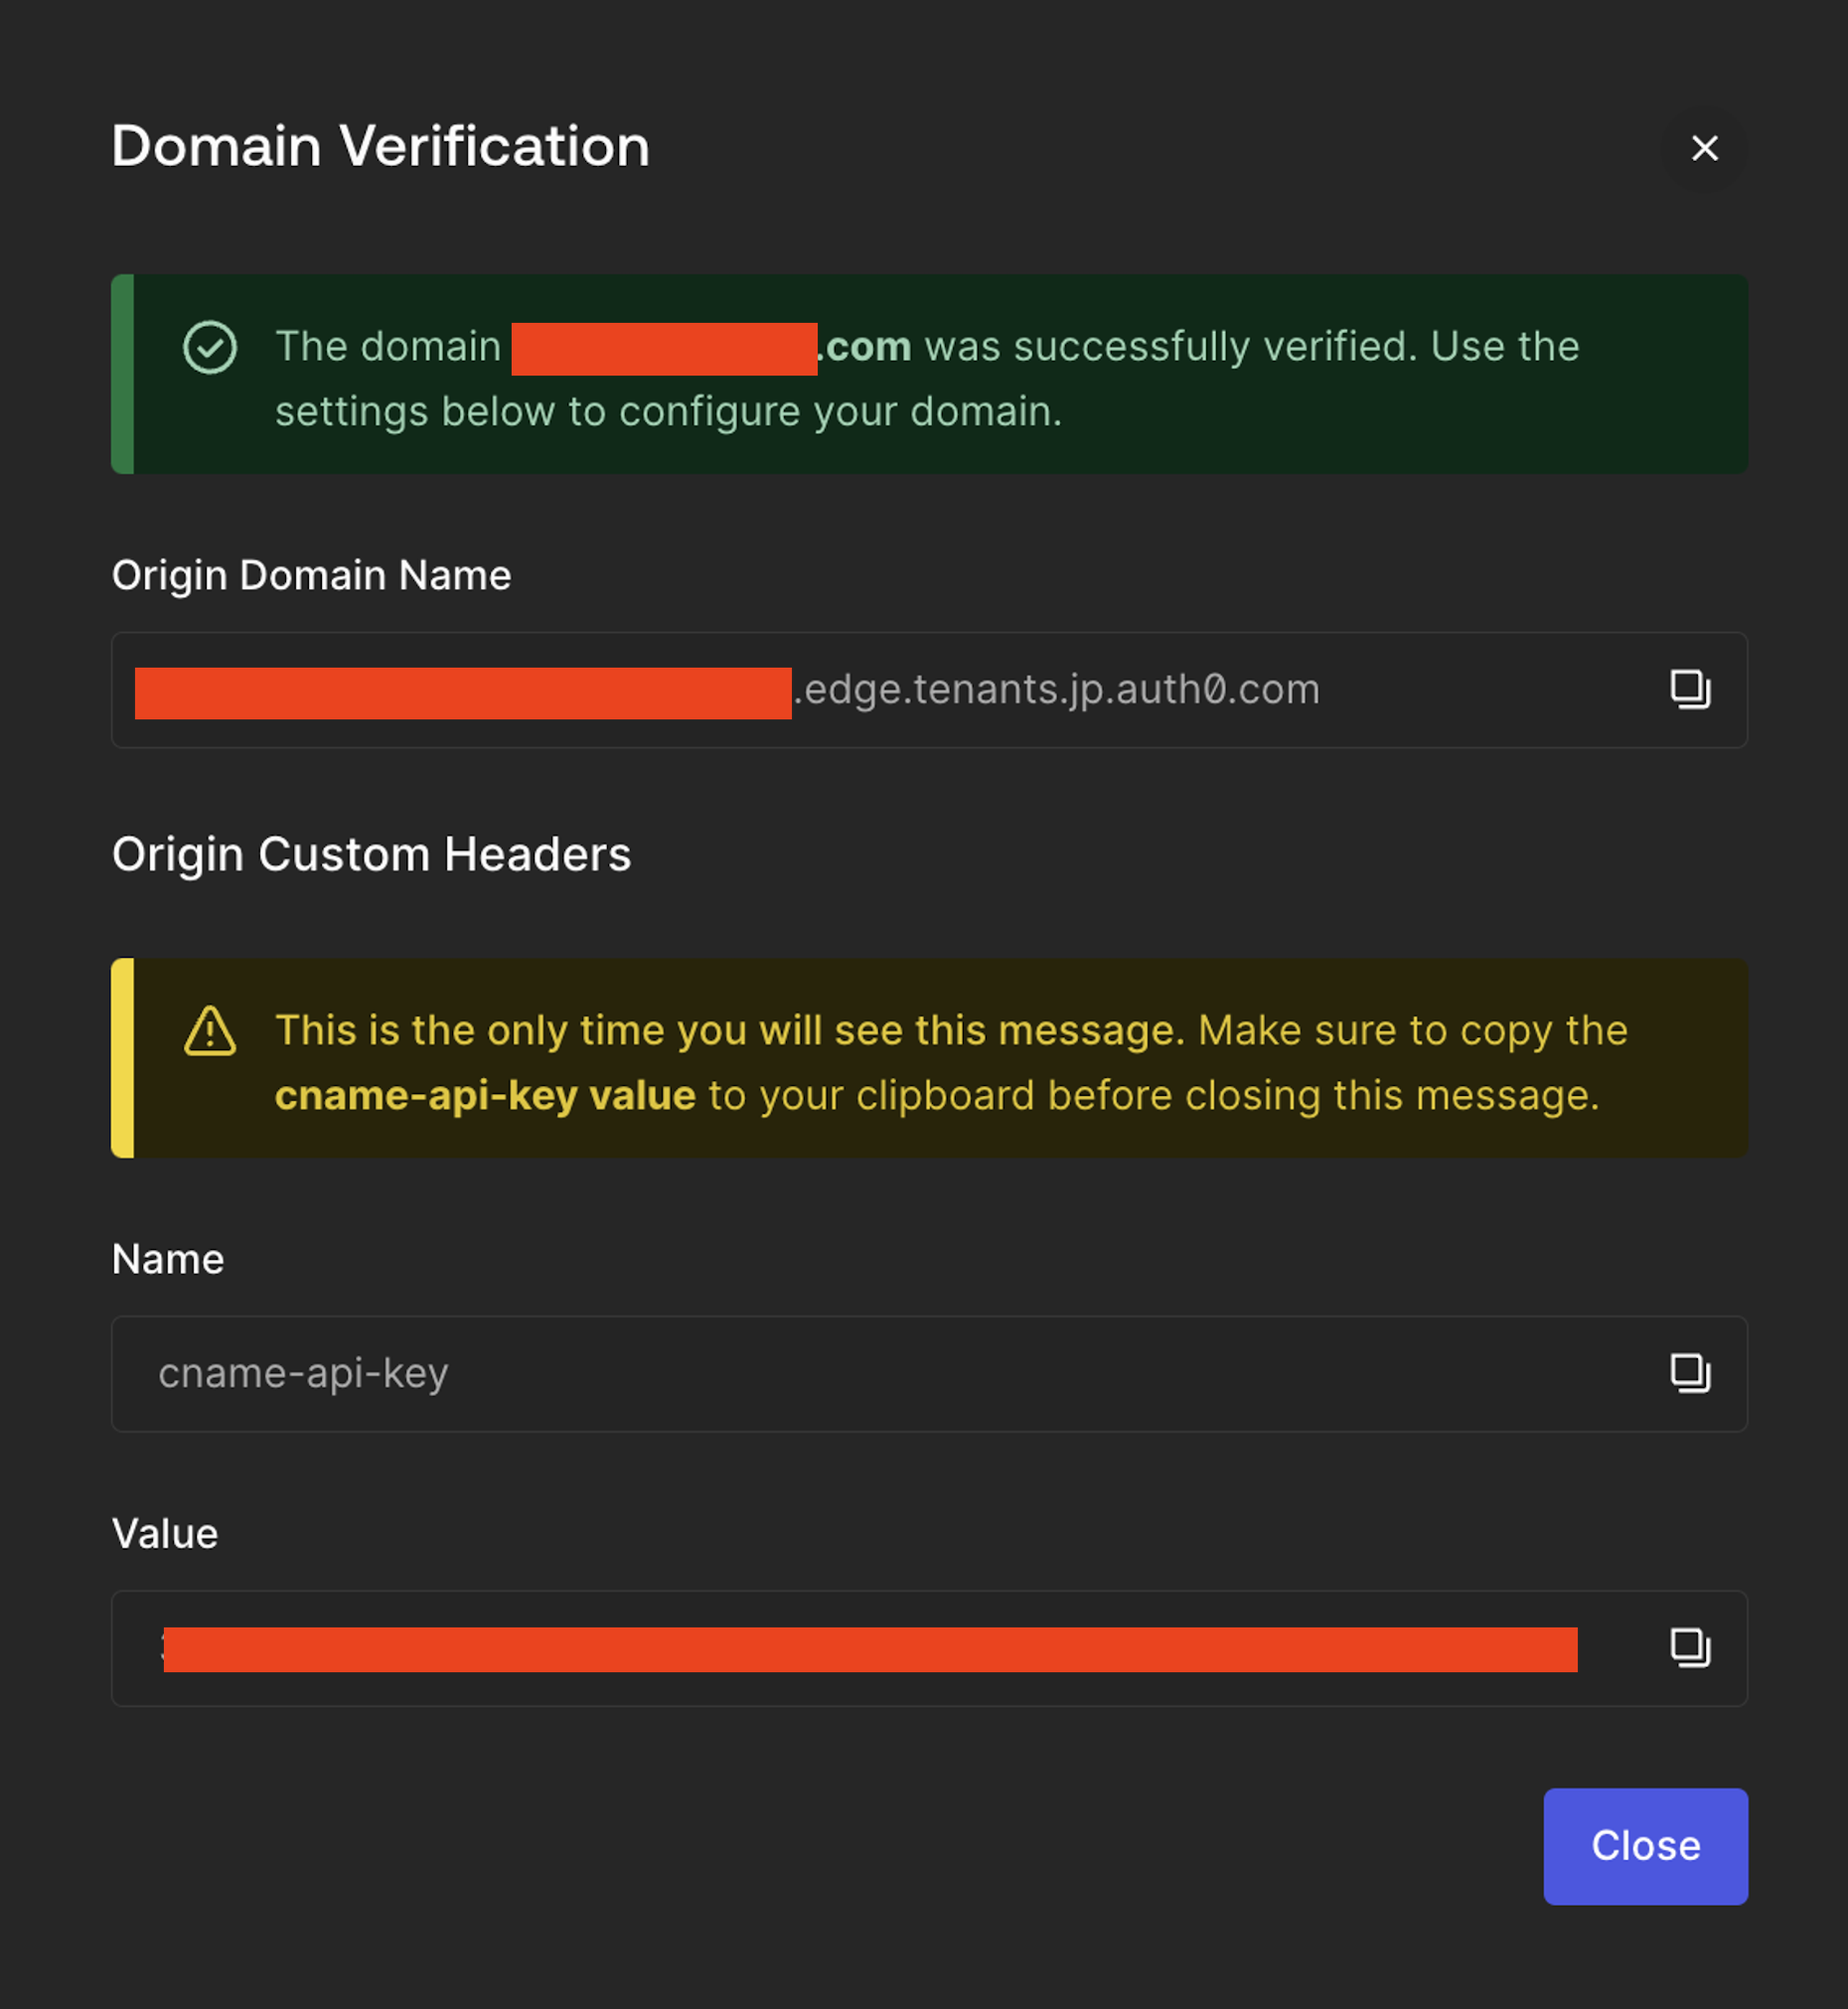Click the bold .com domain suffix

click(x=867, y=347)
